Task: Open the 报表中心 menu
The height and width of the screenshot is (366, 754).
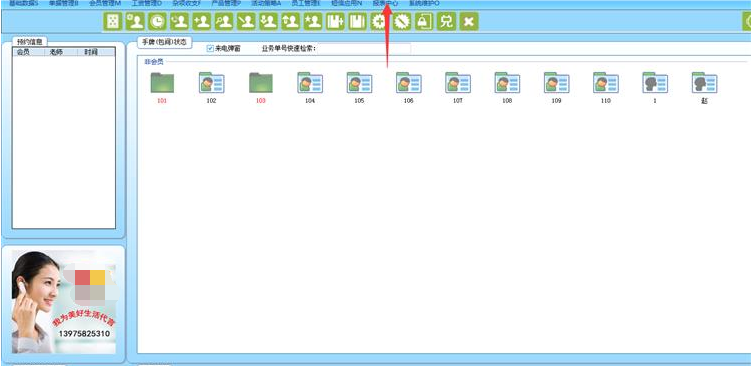Action: (385, 3)
